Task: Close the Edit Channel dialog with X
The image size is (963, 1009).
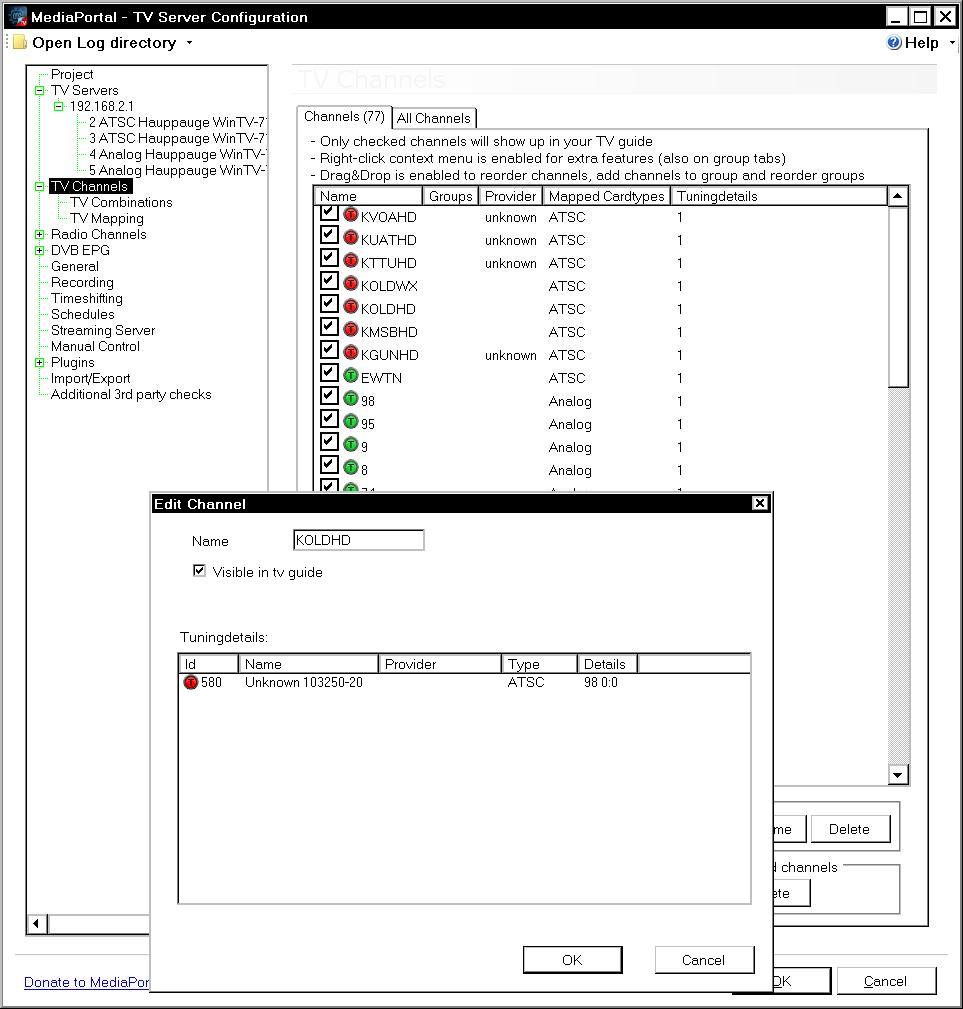Action: pyautogui.click(x=760, y=503)
